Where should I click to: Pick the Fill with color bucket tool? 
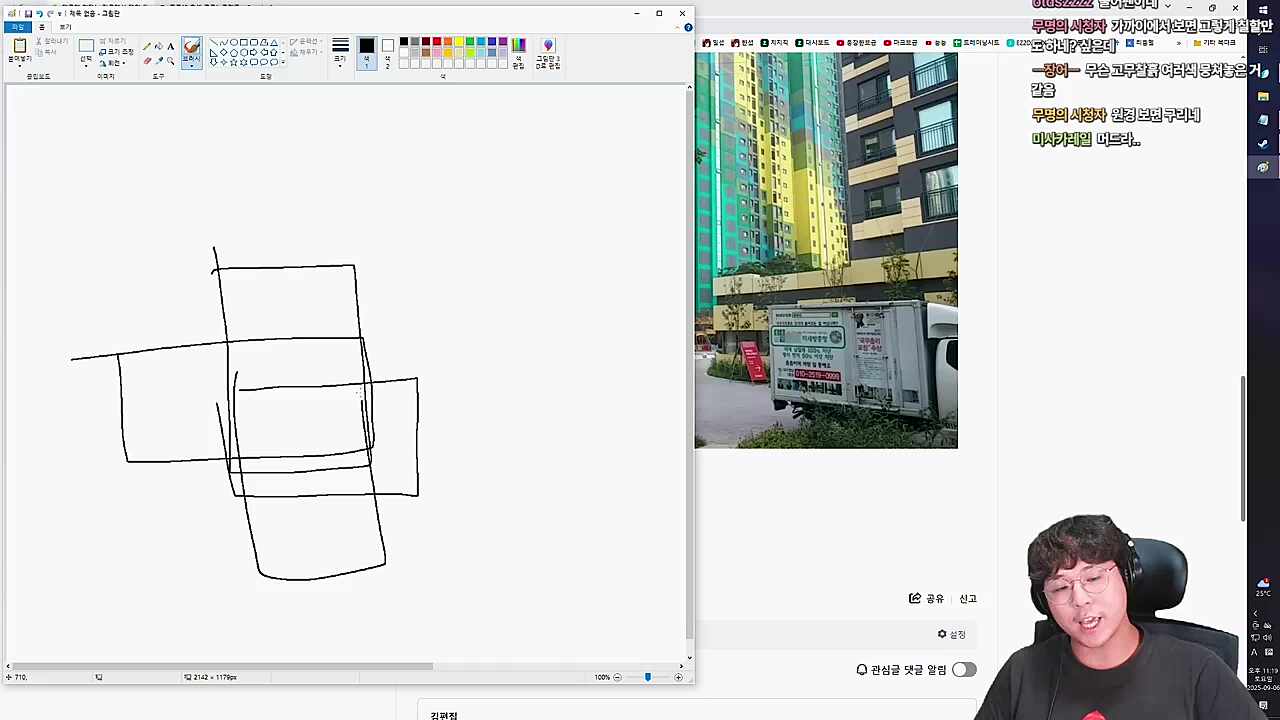[x=159, y=47]
